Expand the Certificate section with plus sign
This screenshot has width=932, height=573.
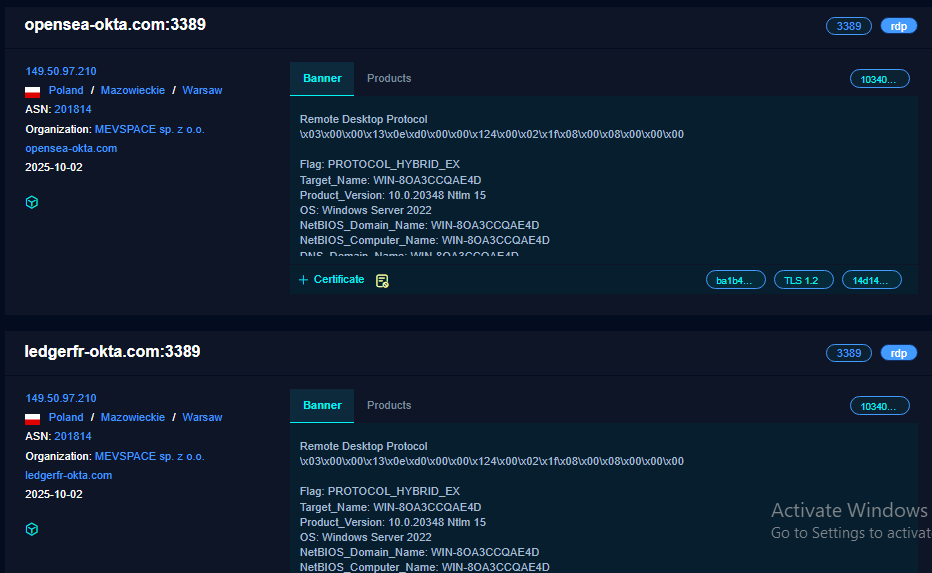[x=303, y=280]
